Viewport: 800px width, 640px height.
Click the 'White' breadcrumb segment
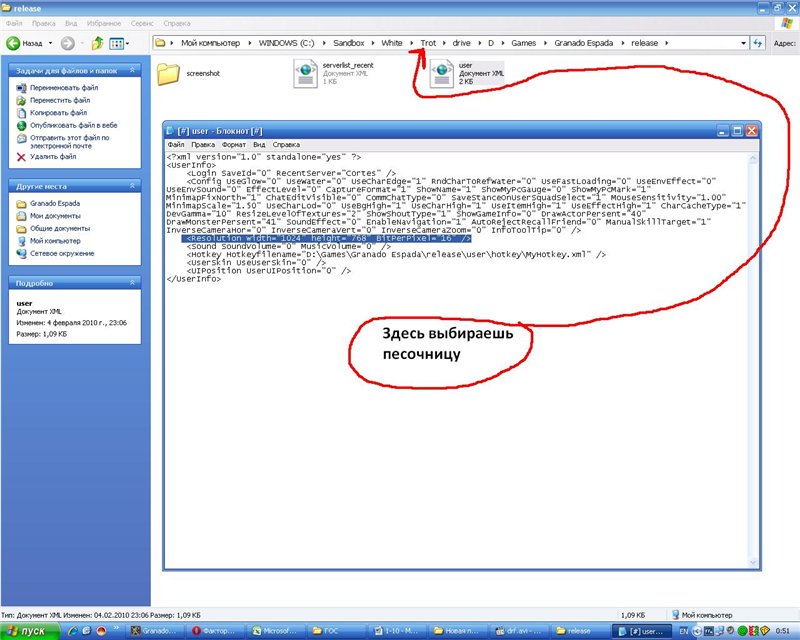pos(391,43)
